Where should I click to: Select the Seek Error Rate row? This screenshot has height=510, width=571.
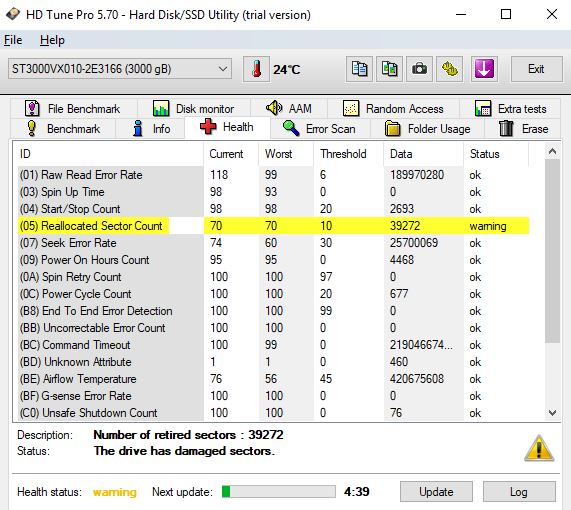coord(273,243)
